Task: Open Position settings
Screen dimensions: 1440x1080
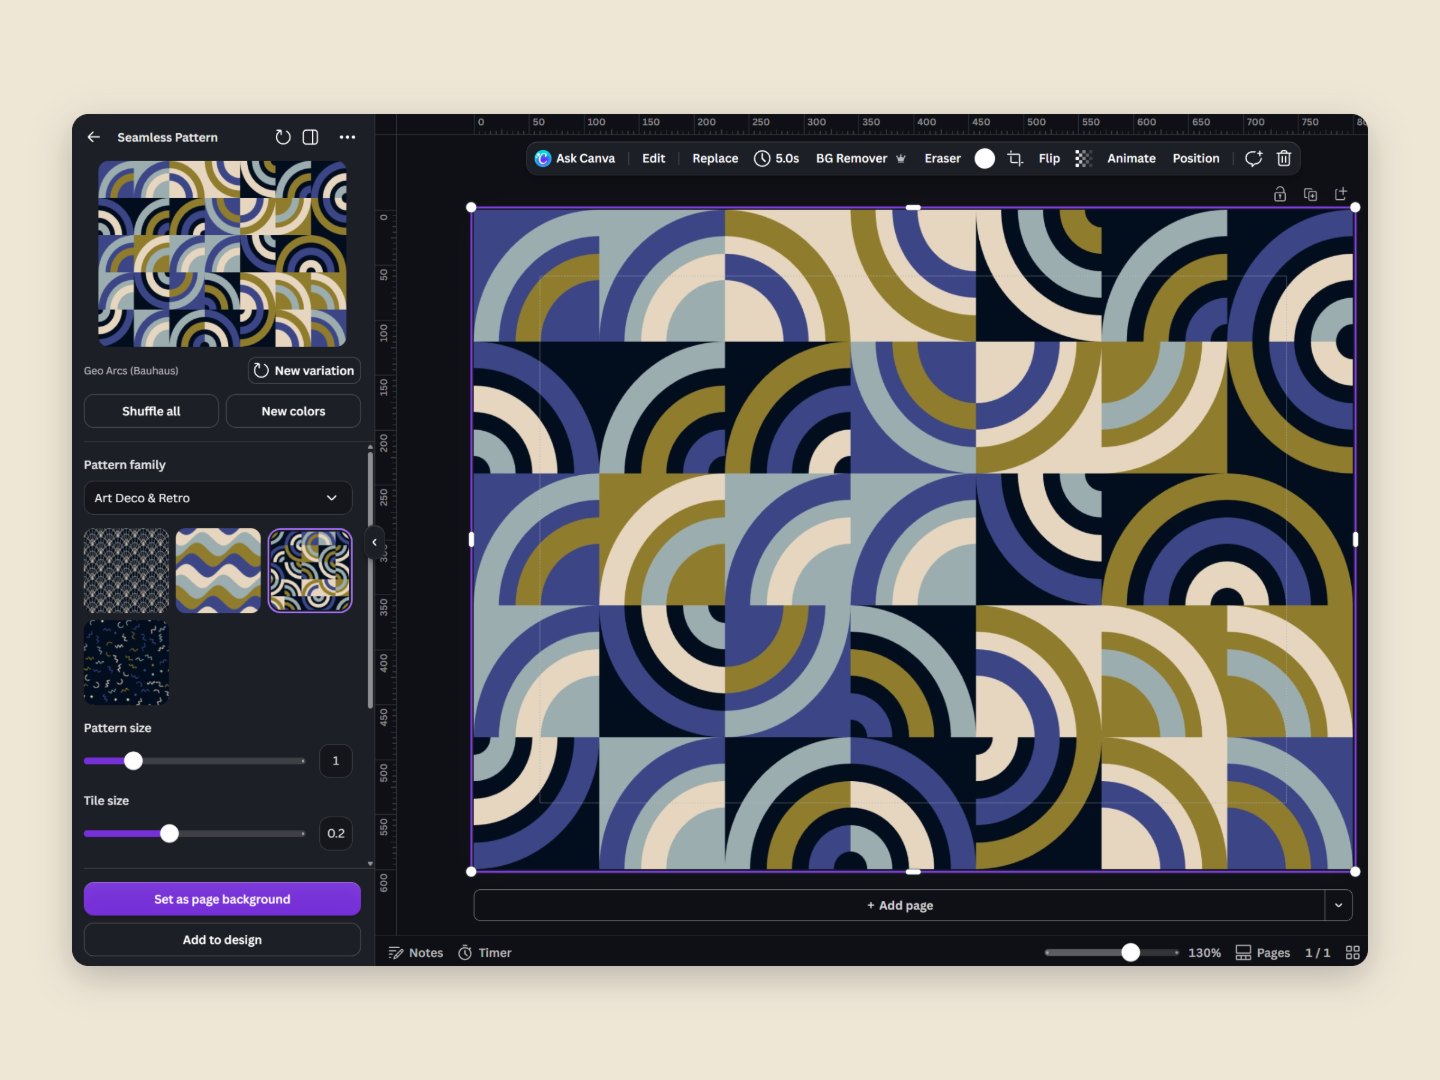Action: pos(1196,158)
